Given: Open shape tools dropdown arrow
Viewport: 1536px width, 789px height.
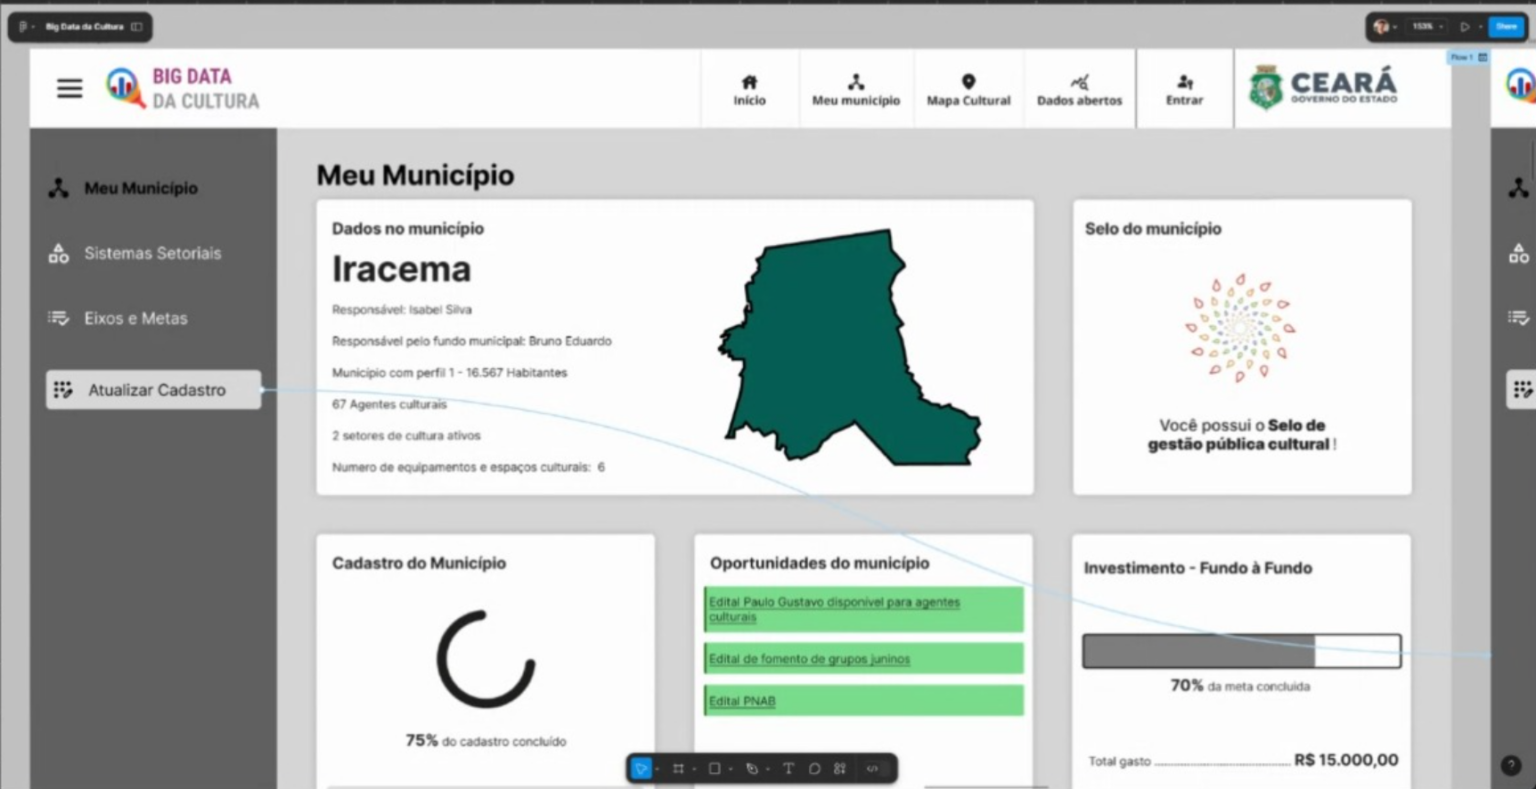Looking at the screenshot, I should point(730,769).
